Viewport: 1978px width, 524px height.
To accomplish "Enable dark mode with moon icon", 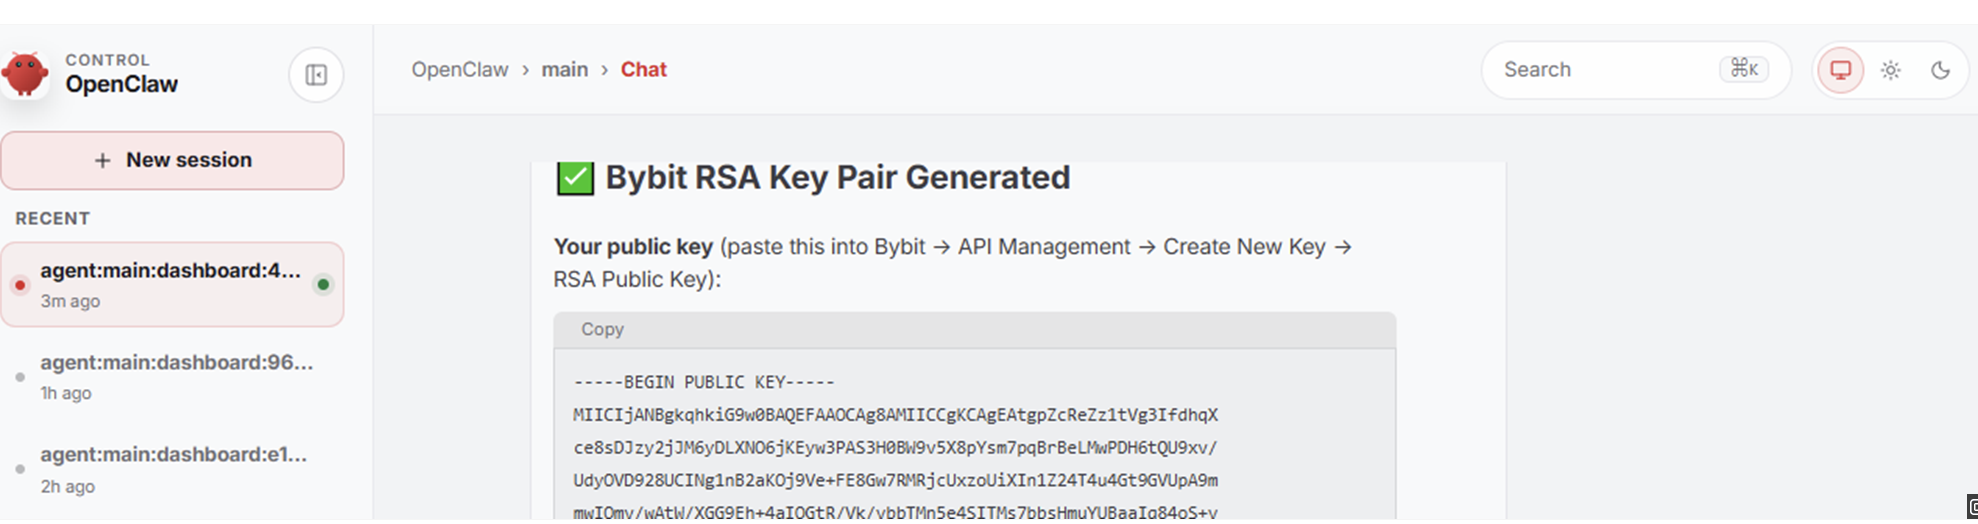I will (1940, 70).
